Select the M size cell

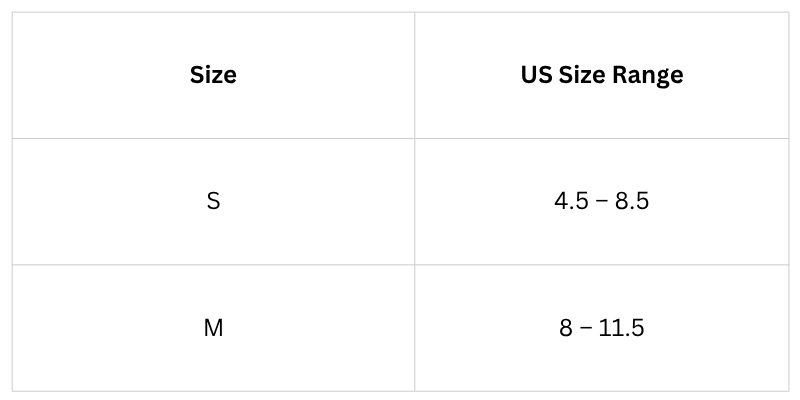coord(213,327)
